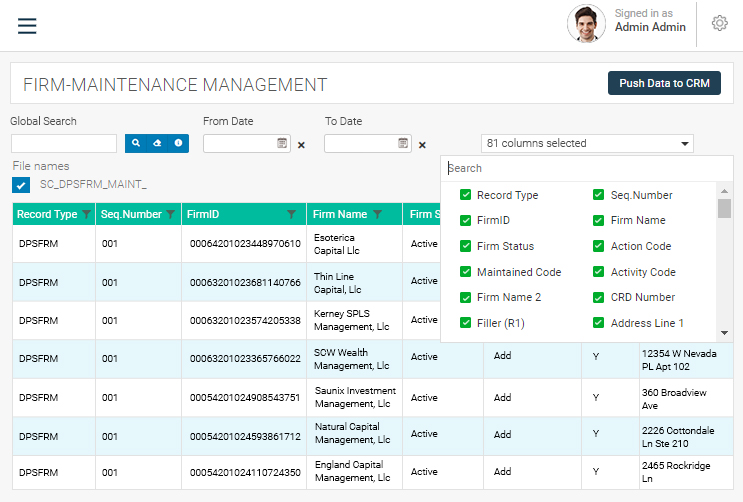The width and height of the screenshot is (743, 502).
Task: Click the To Date input field
Action: 368,143
